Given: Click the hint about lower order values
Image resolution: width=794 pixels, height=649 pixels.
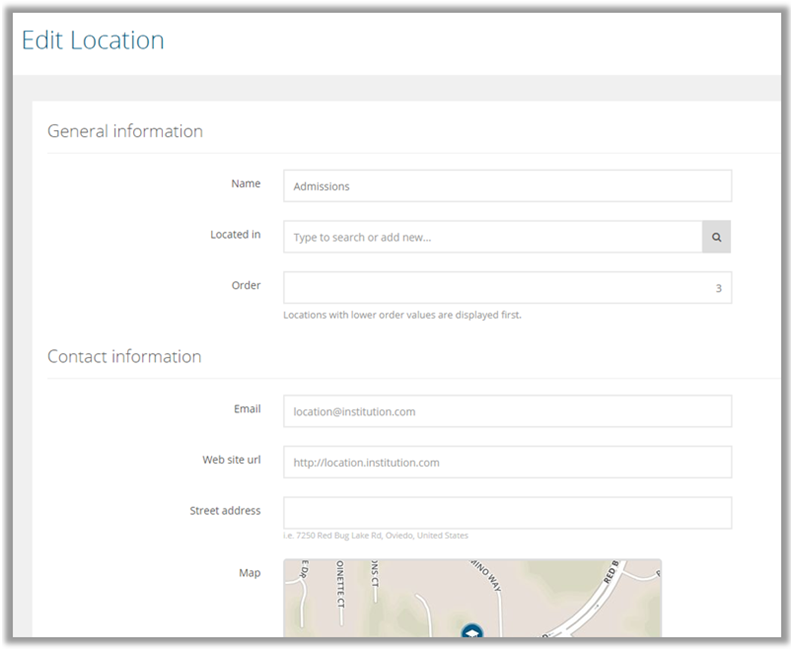Looking at the screenshot, I should tap(402, 315).
